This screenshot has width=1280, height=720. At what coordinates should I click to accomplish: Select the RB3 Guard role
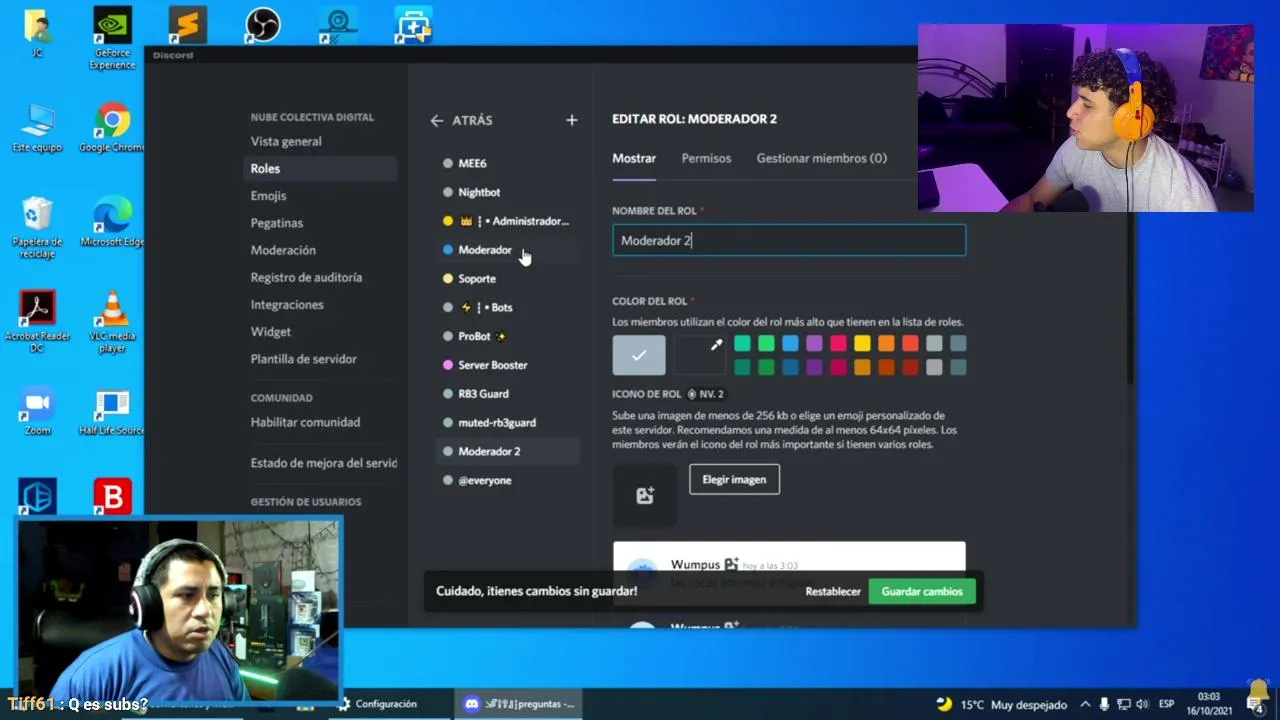pyautogui.click(x=507, y=394)
